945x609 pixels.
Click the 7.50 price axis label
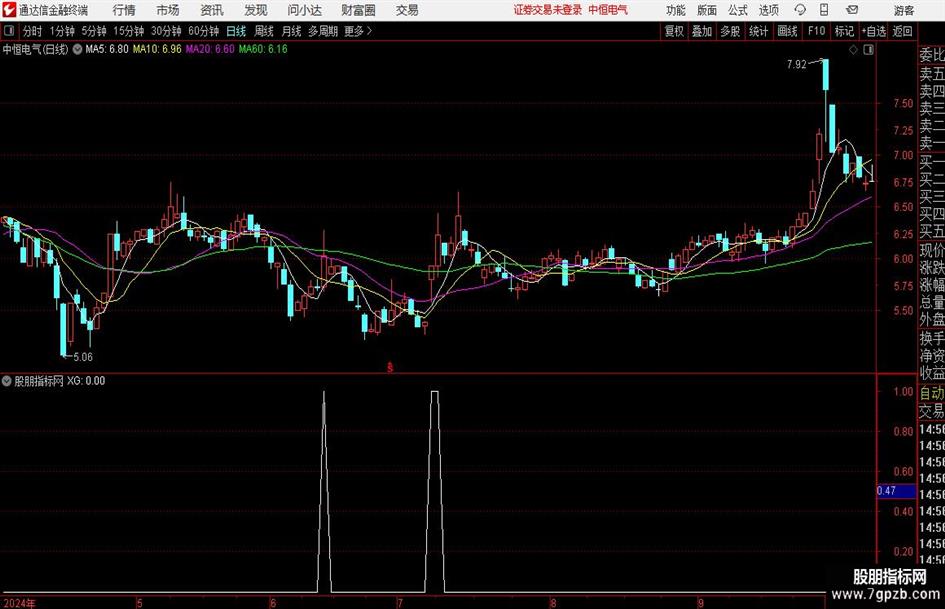(903, 104)
